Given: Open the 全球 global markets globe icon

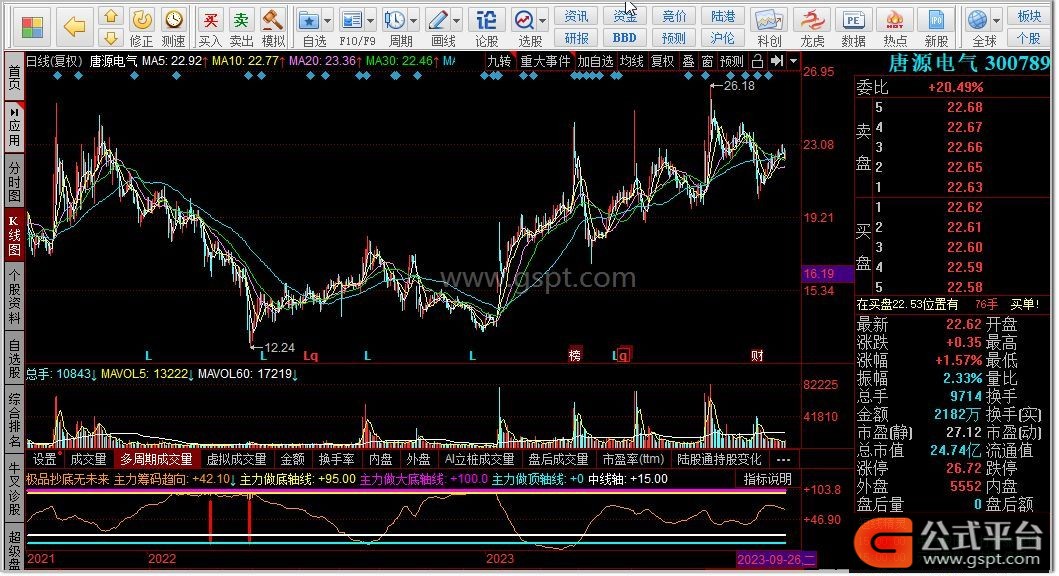Looking at the screenshot, I should [x=977, y=20].
